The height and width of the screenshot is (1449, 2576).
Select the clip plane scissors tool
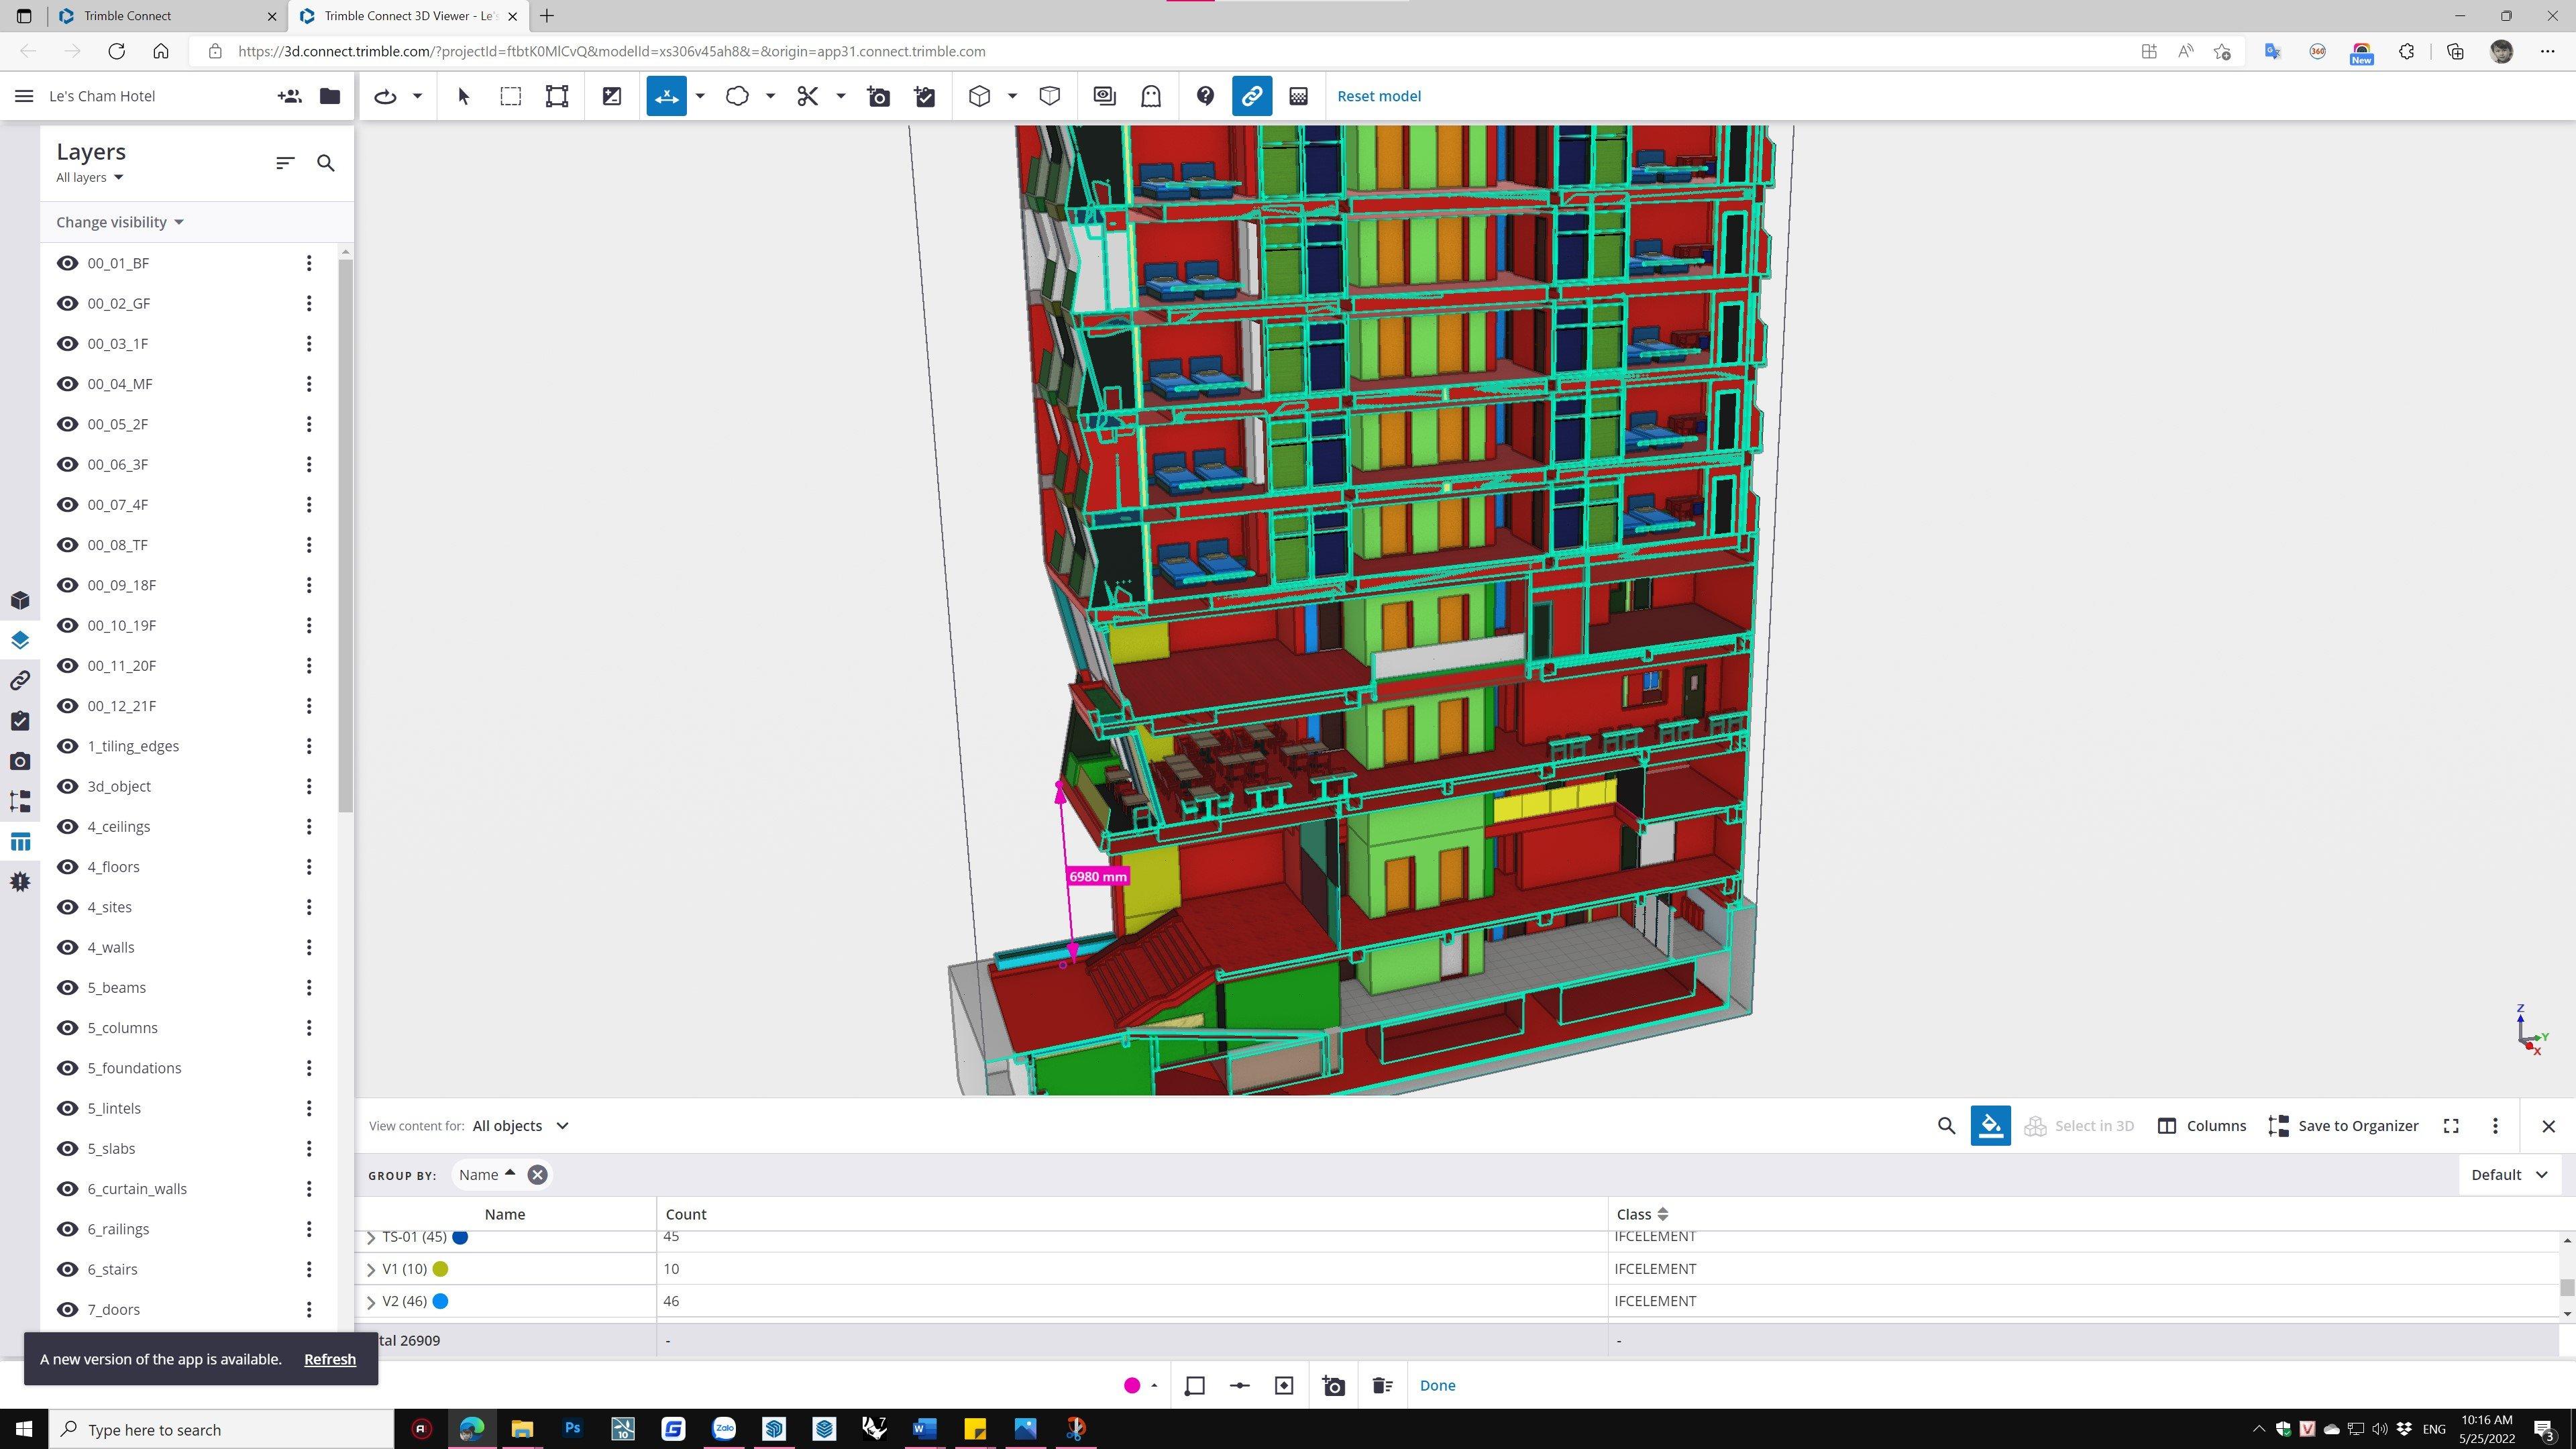tap(808, 96)
